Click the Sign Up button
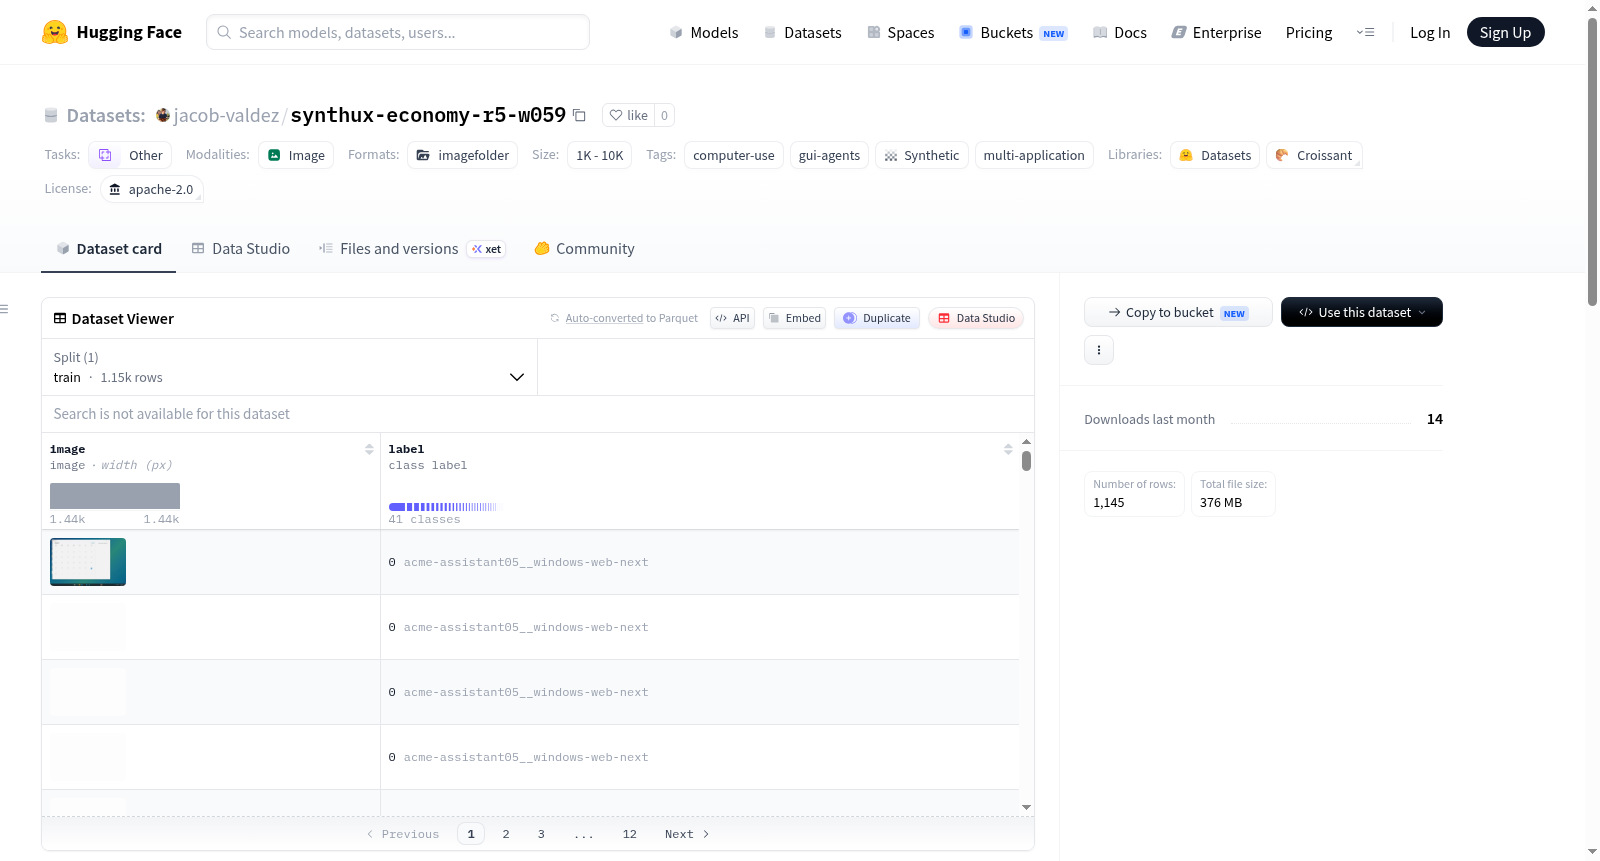 pos(1505,32)
